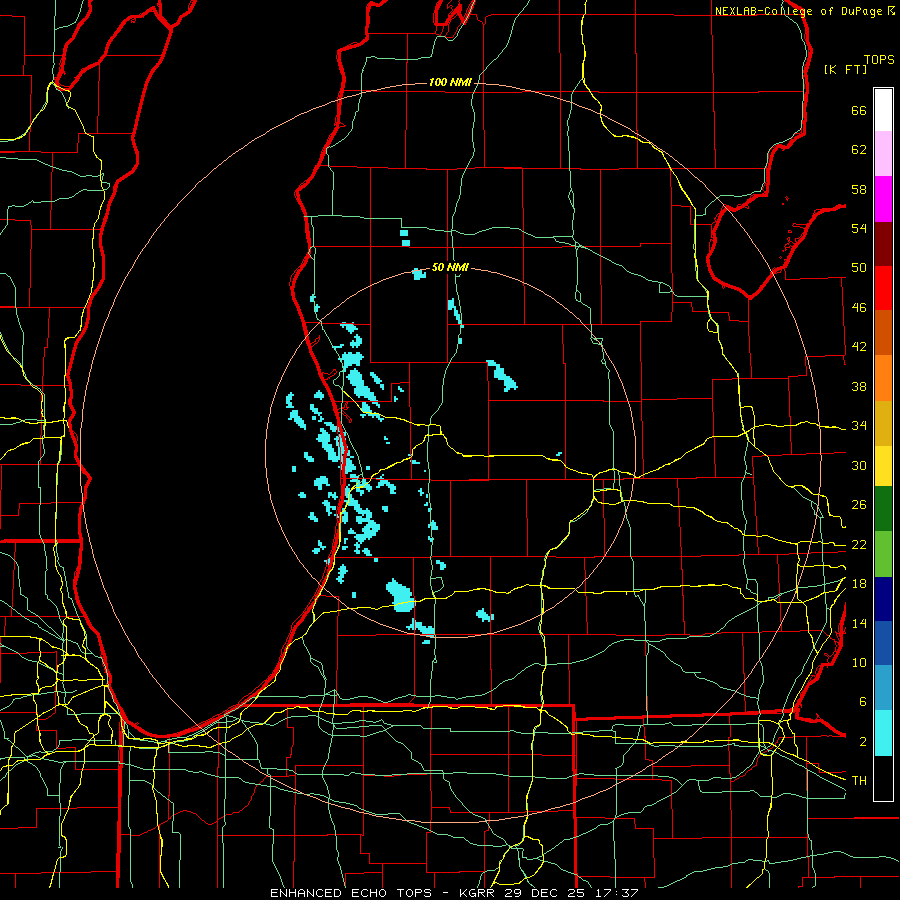The width and height of the screenshot is (900, 900).
Task: Click the legend value 34
Action: coord(859,426)
